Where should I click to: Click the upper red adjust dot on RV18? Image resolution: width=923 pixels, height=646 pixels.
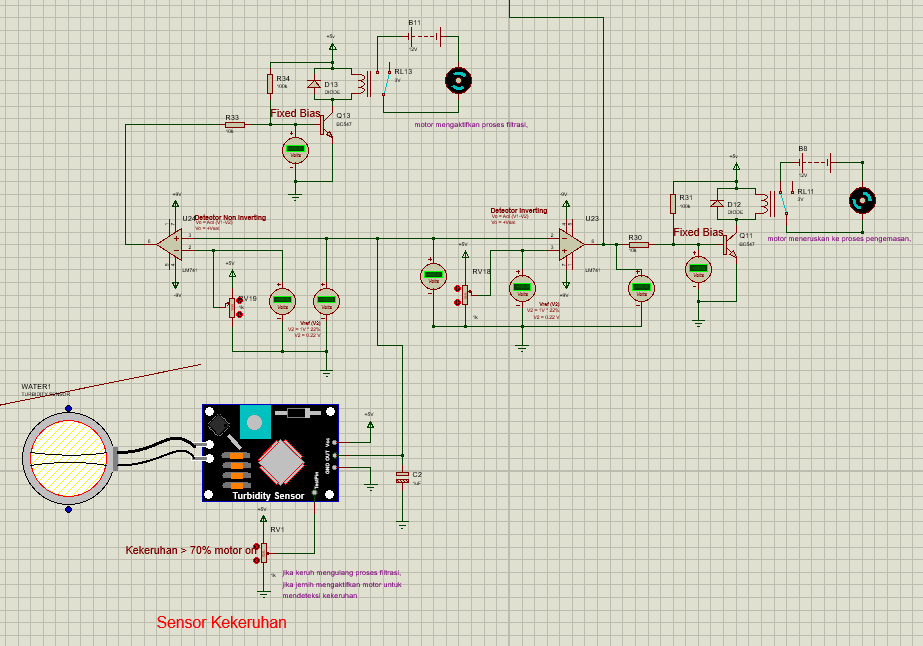tap(457, 289)
